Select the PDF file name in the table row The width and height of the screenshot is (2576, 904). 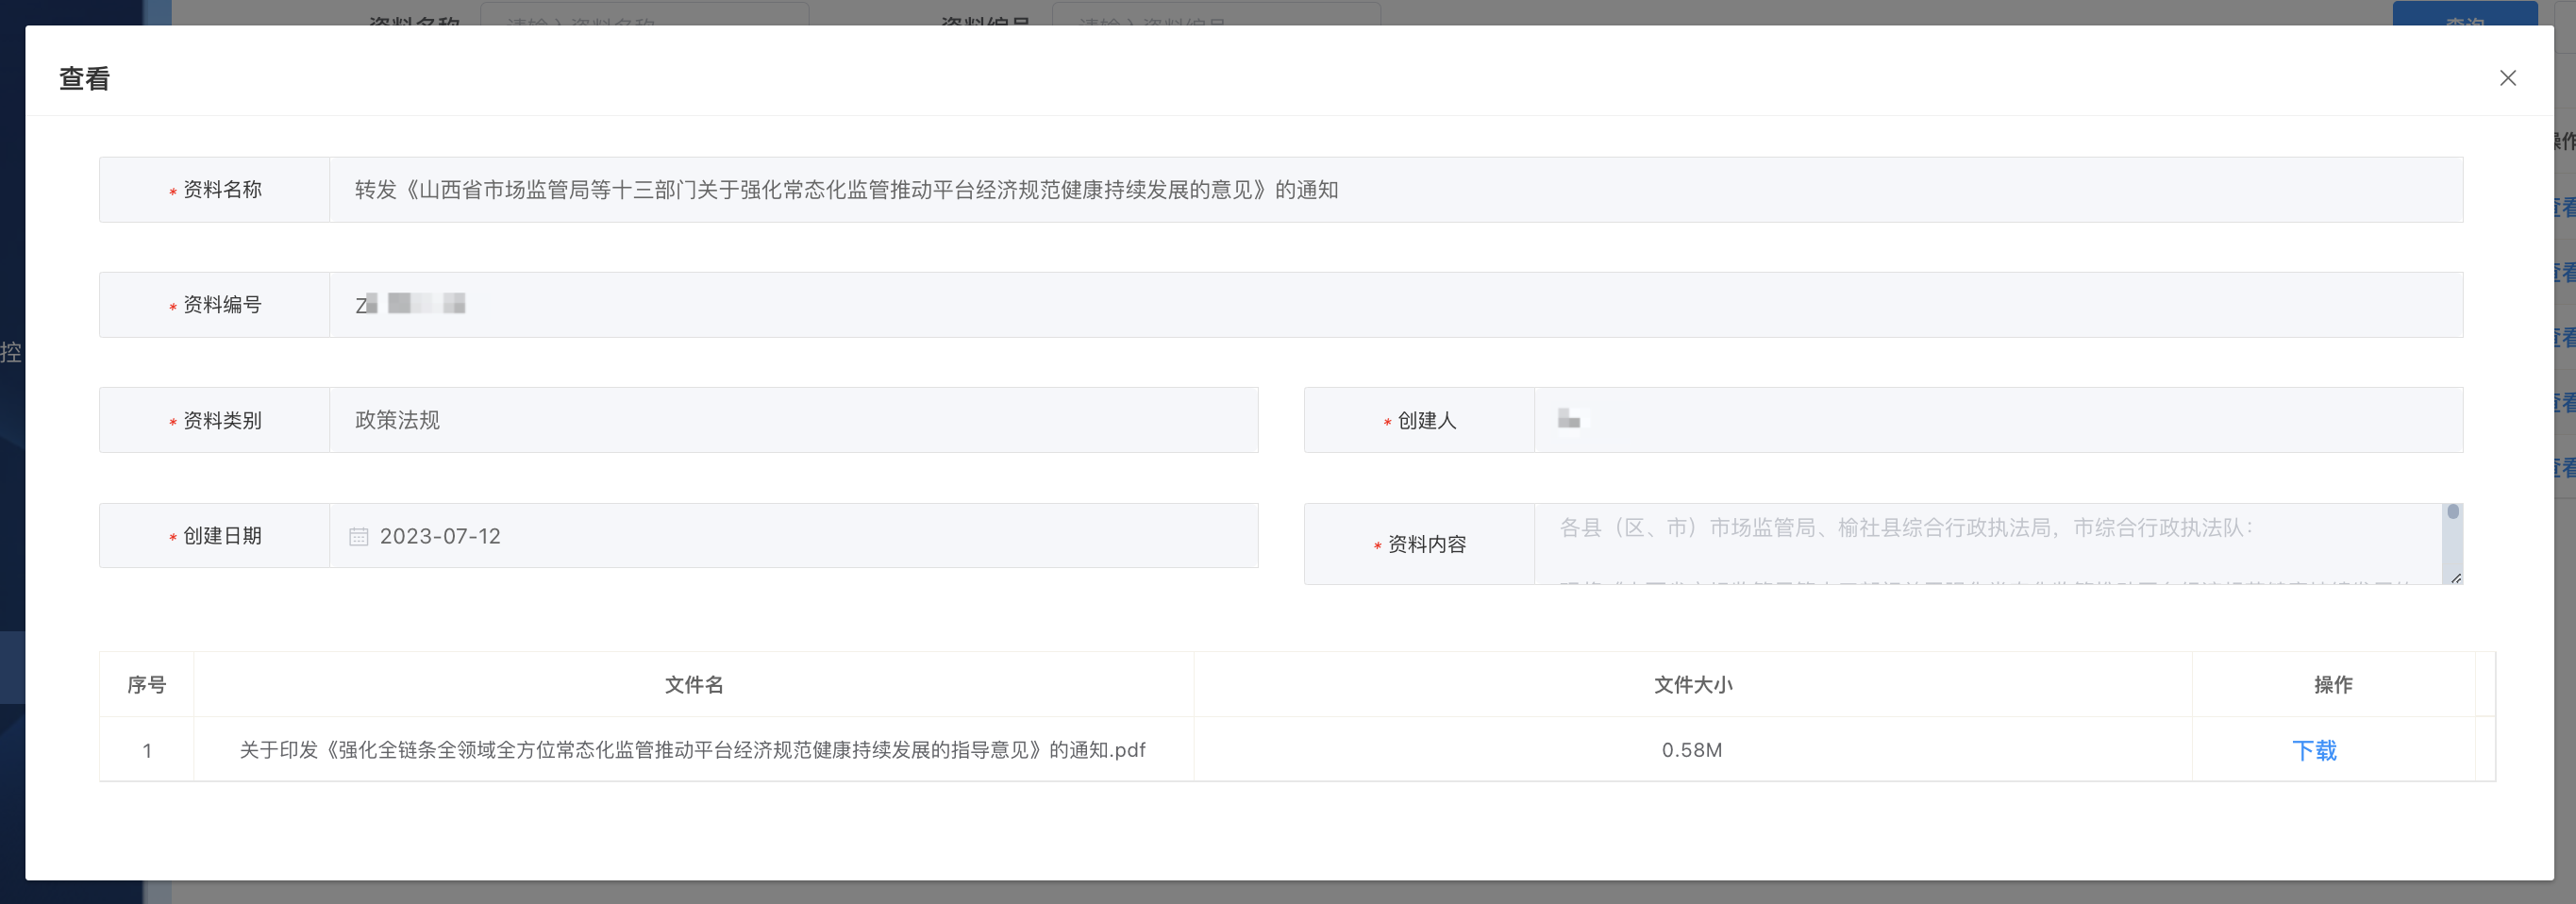pyautogui.click(x=692, y=750)
